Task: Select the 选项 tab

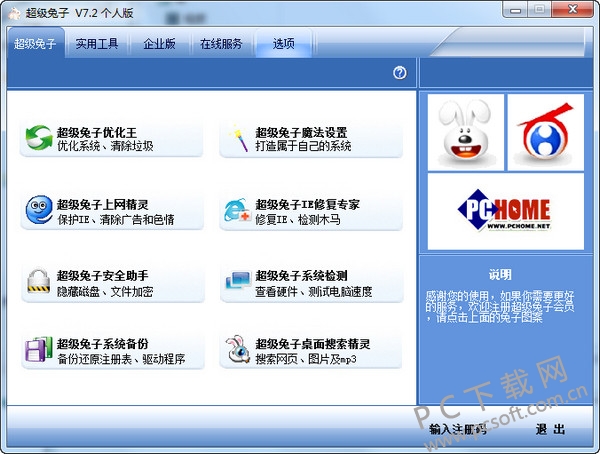Action: (284, 44)
